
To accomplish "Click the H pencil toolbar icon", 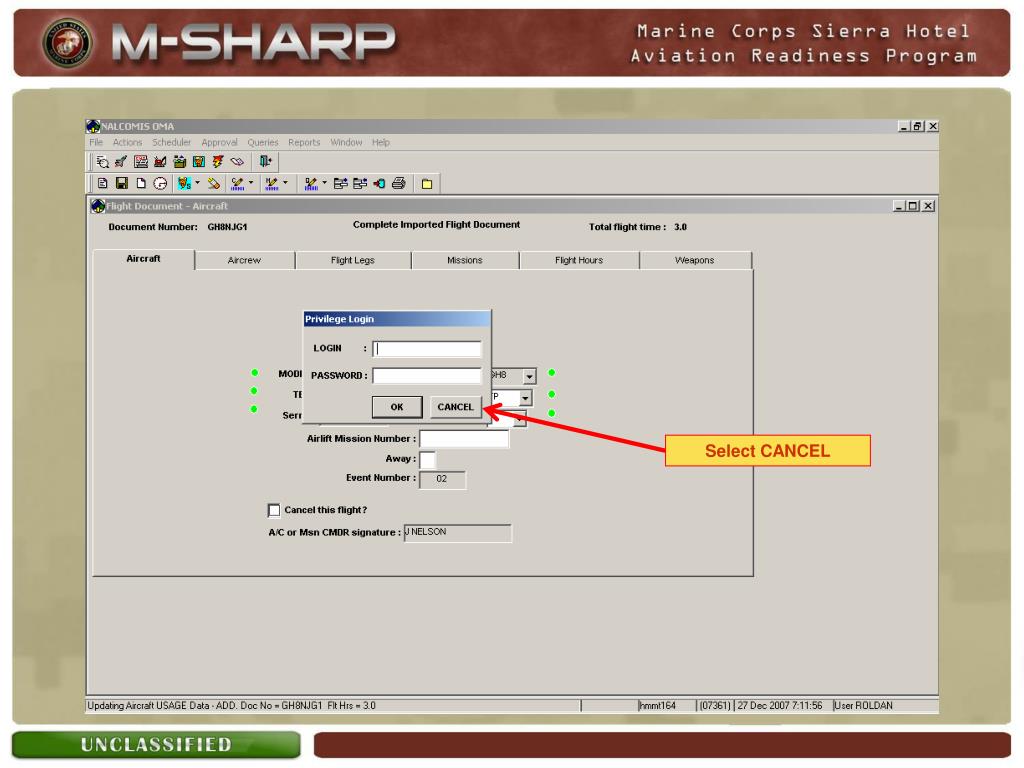I will coord(272,184).
